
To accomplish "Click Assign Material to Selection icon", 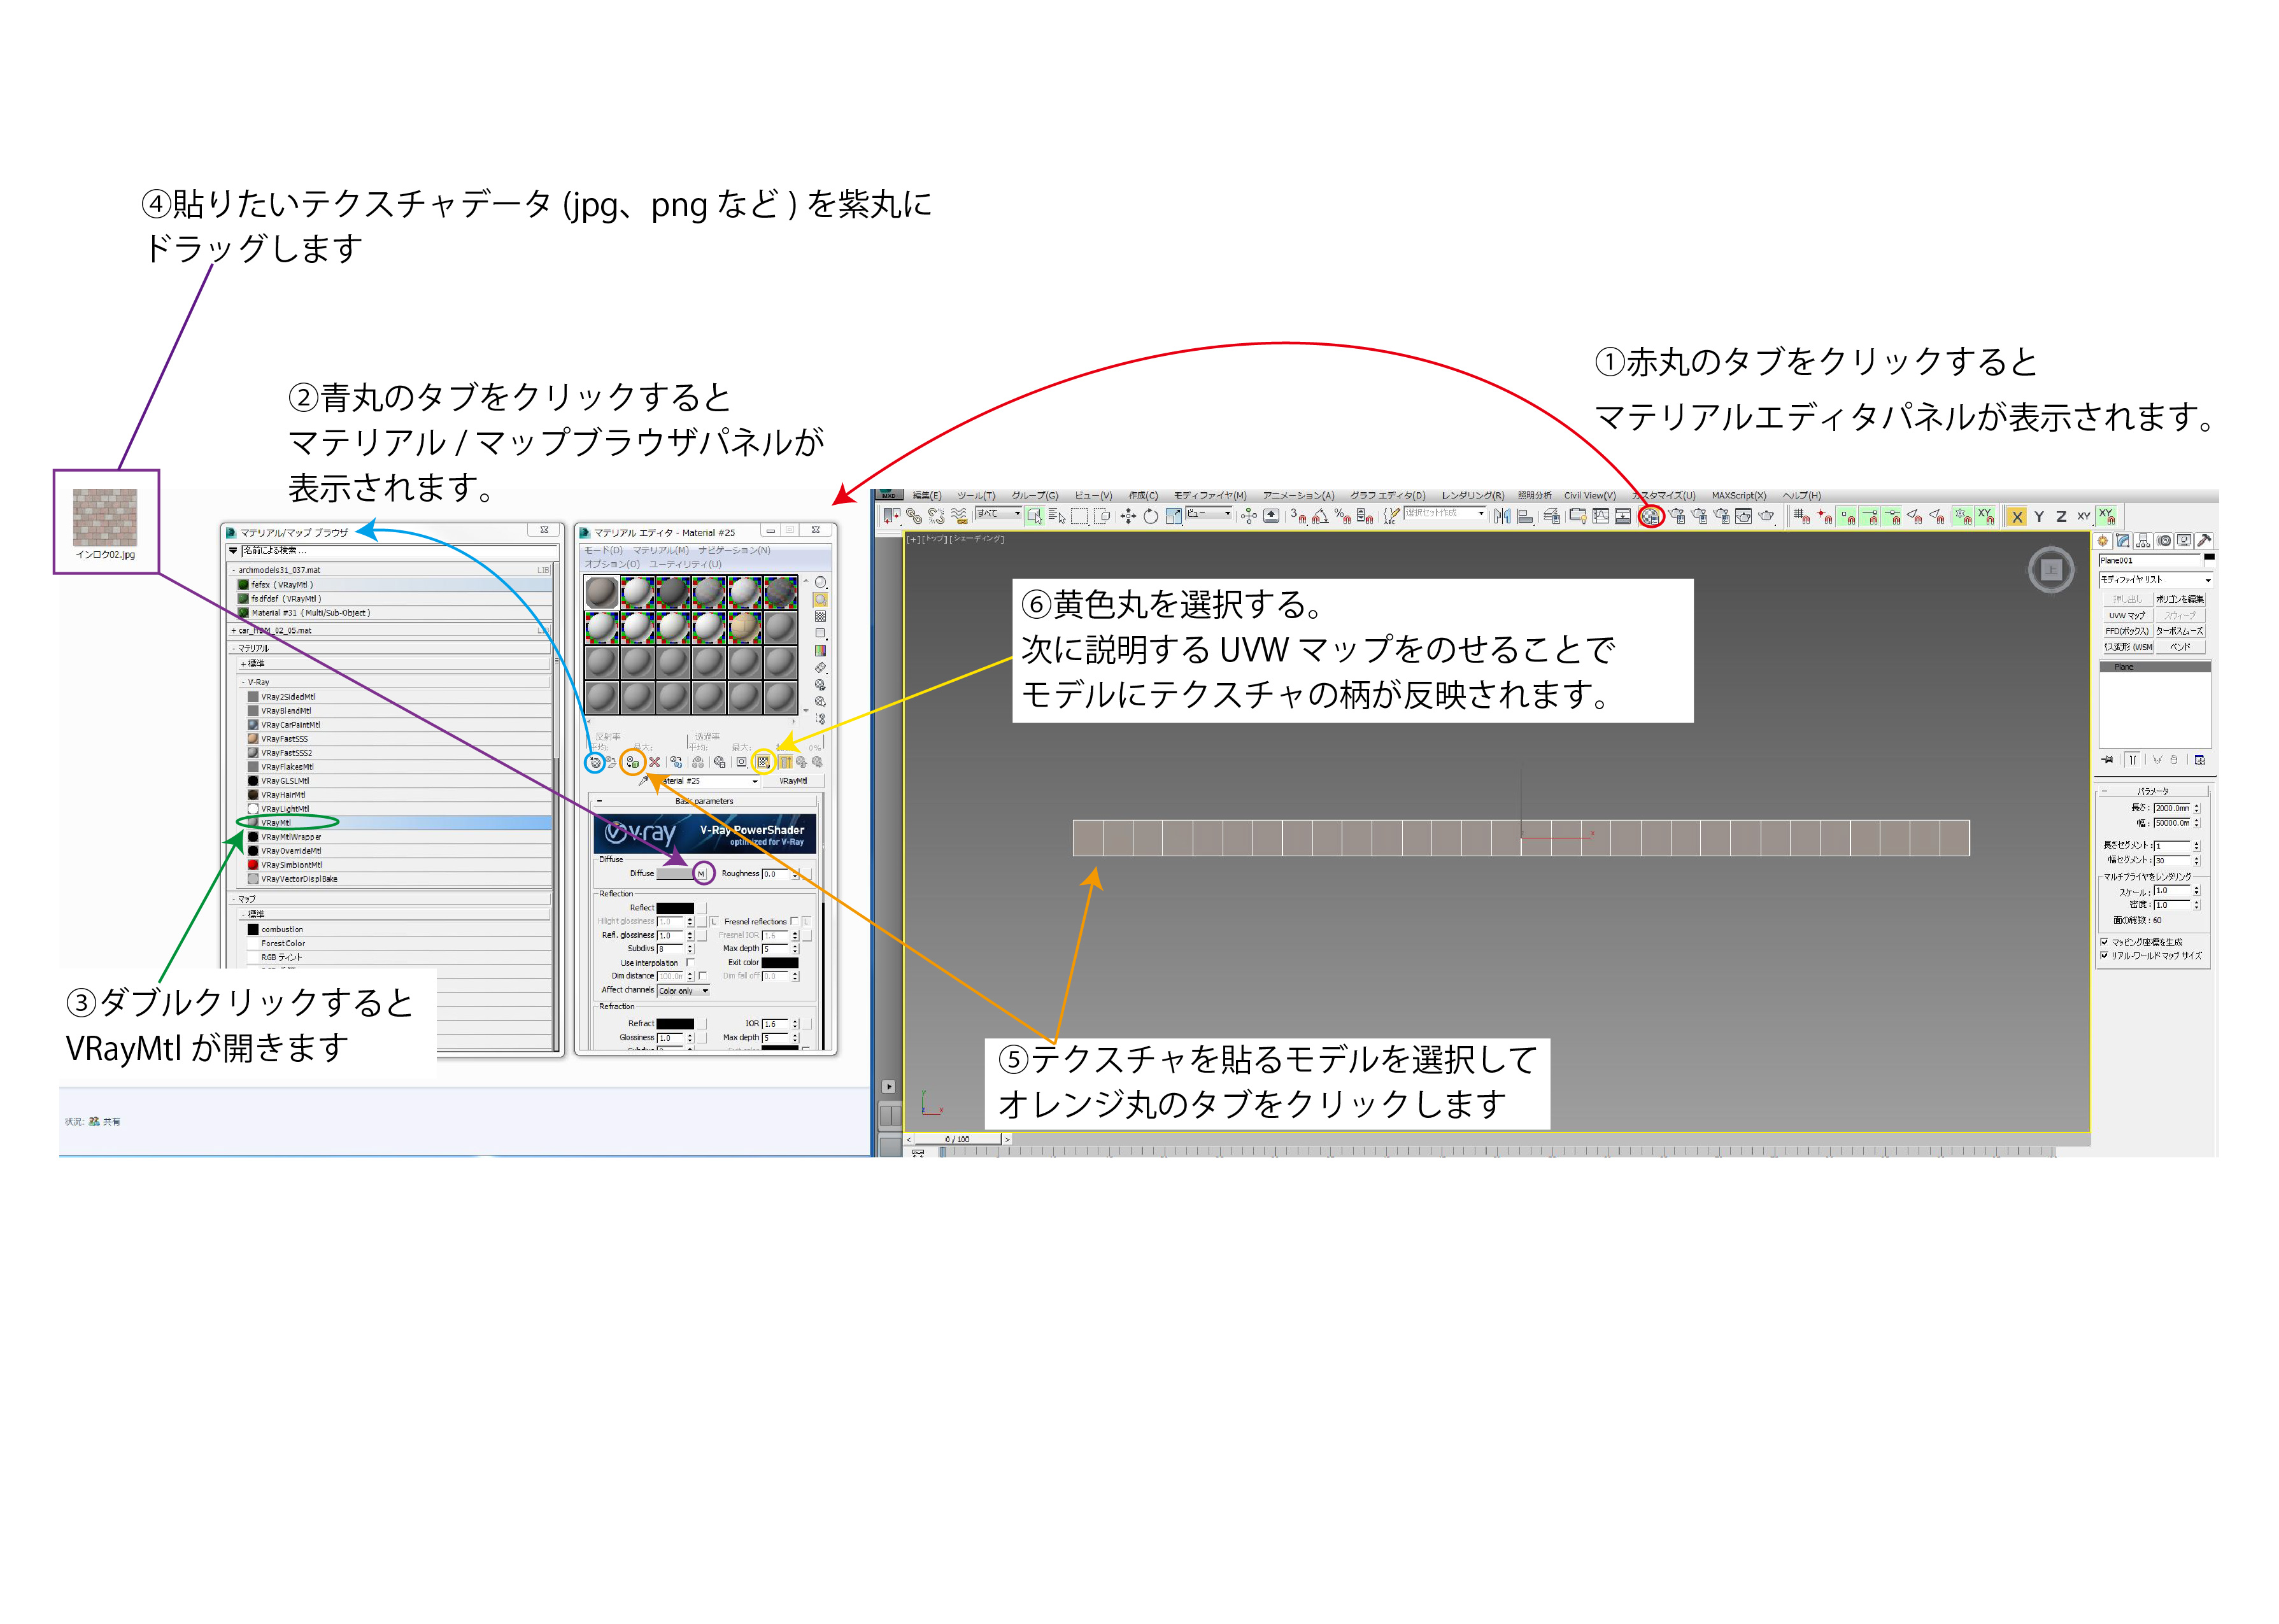I will coord(632,762).
